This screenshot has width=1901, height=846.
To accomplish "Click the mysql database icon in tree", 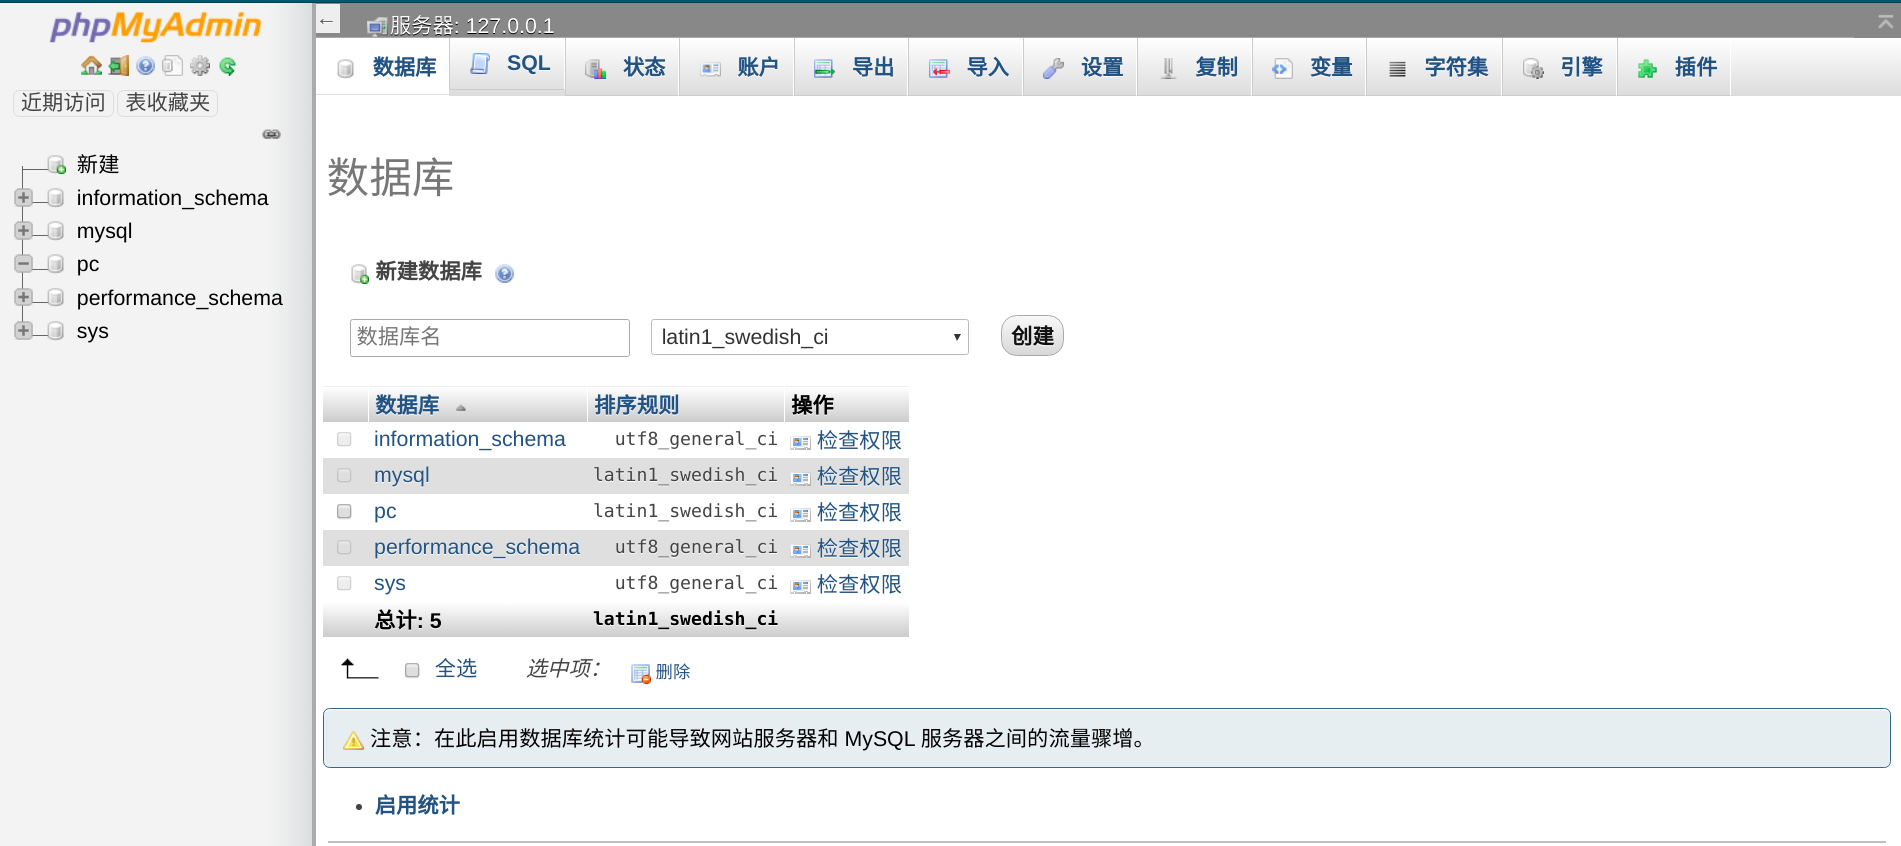I will [56, 231].
